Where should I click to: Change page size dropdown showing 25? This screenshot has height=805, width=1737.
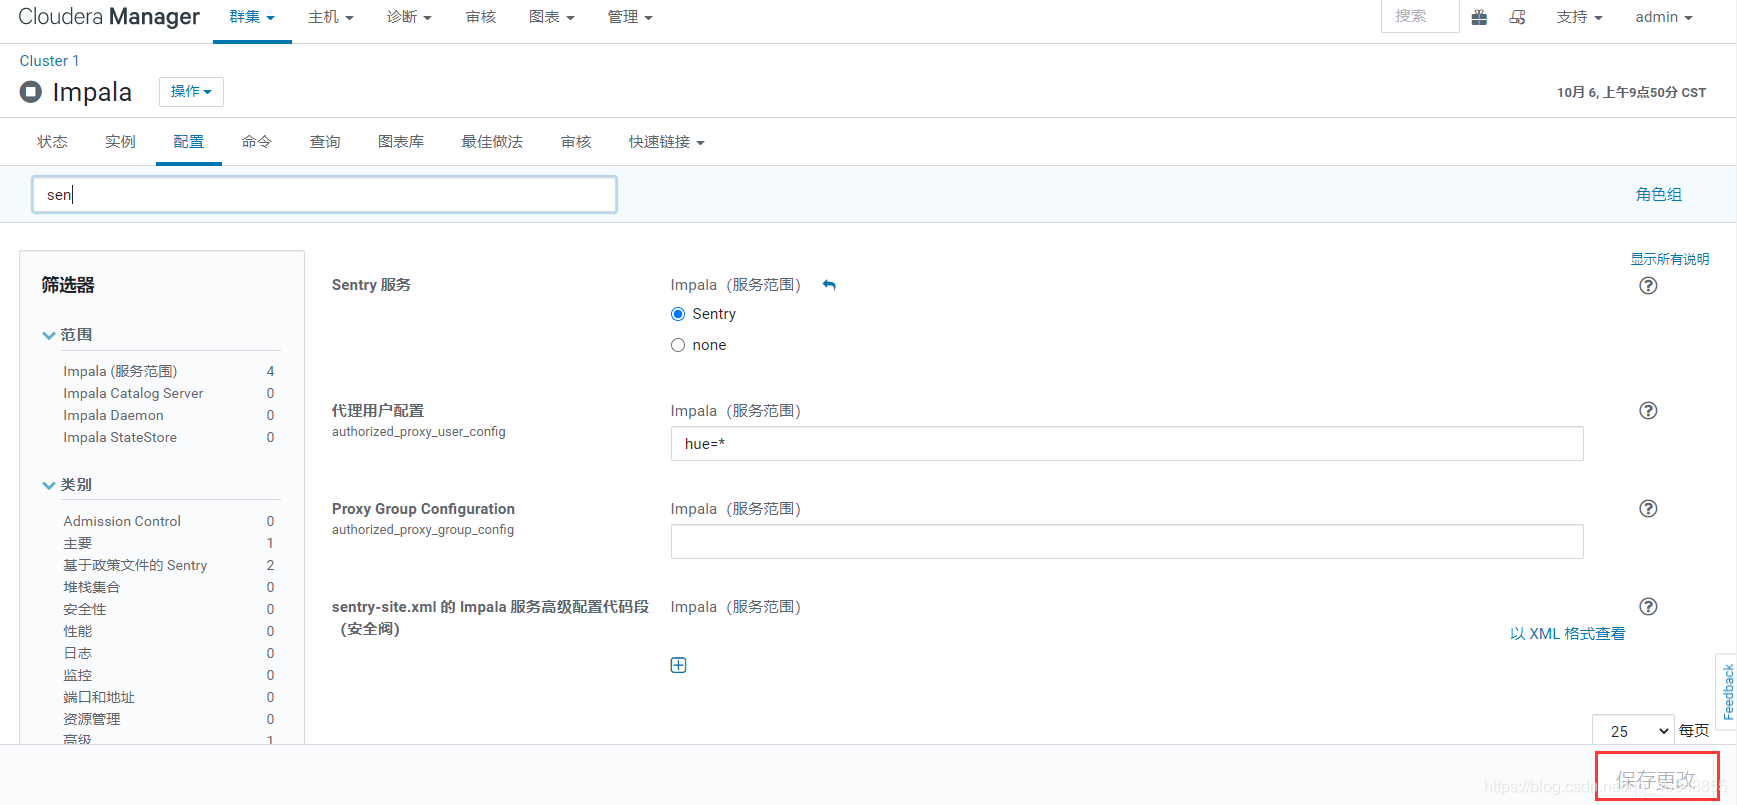click(x=1633, y=731)
